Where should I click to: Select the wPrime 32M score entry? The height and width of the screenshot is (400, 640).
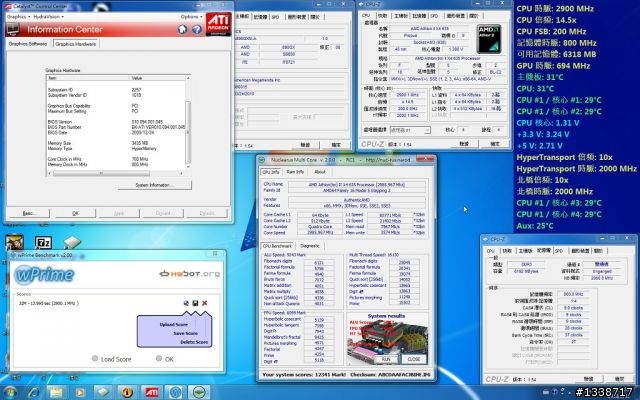(49, 303)
